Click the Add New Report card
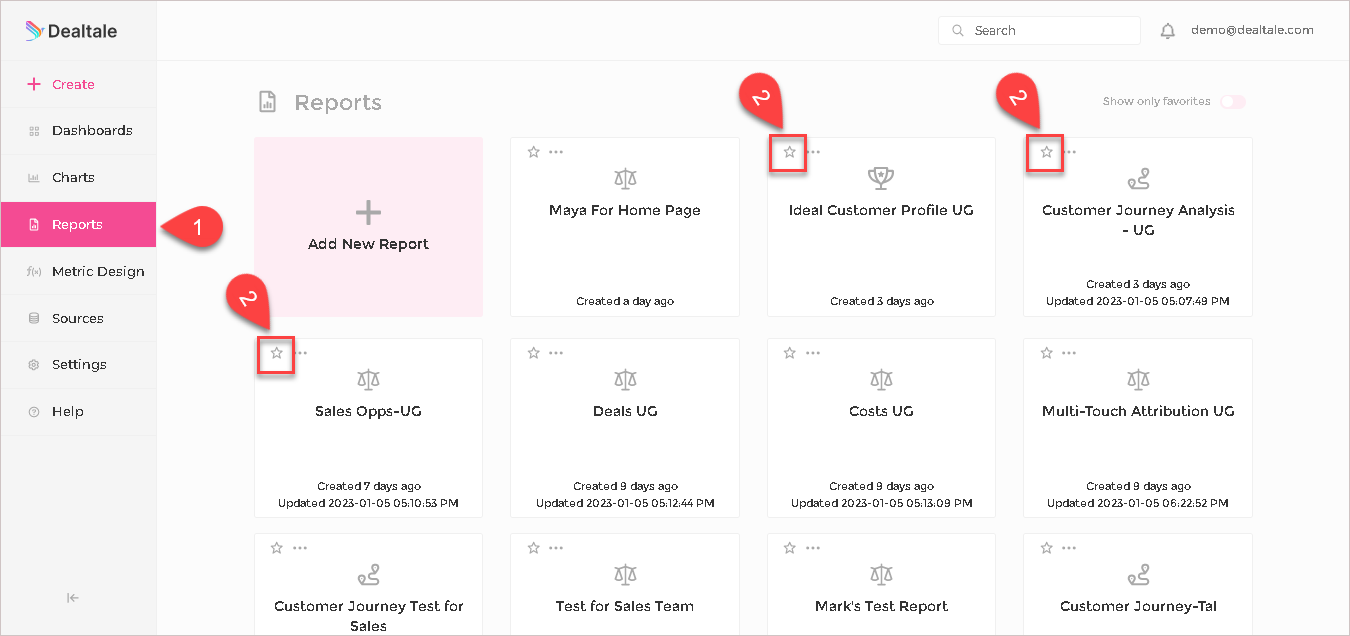This screenshot has width=1350, height=636. point(369,227)
